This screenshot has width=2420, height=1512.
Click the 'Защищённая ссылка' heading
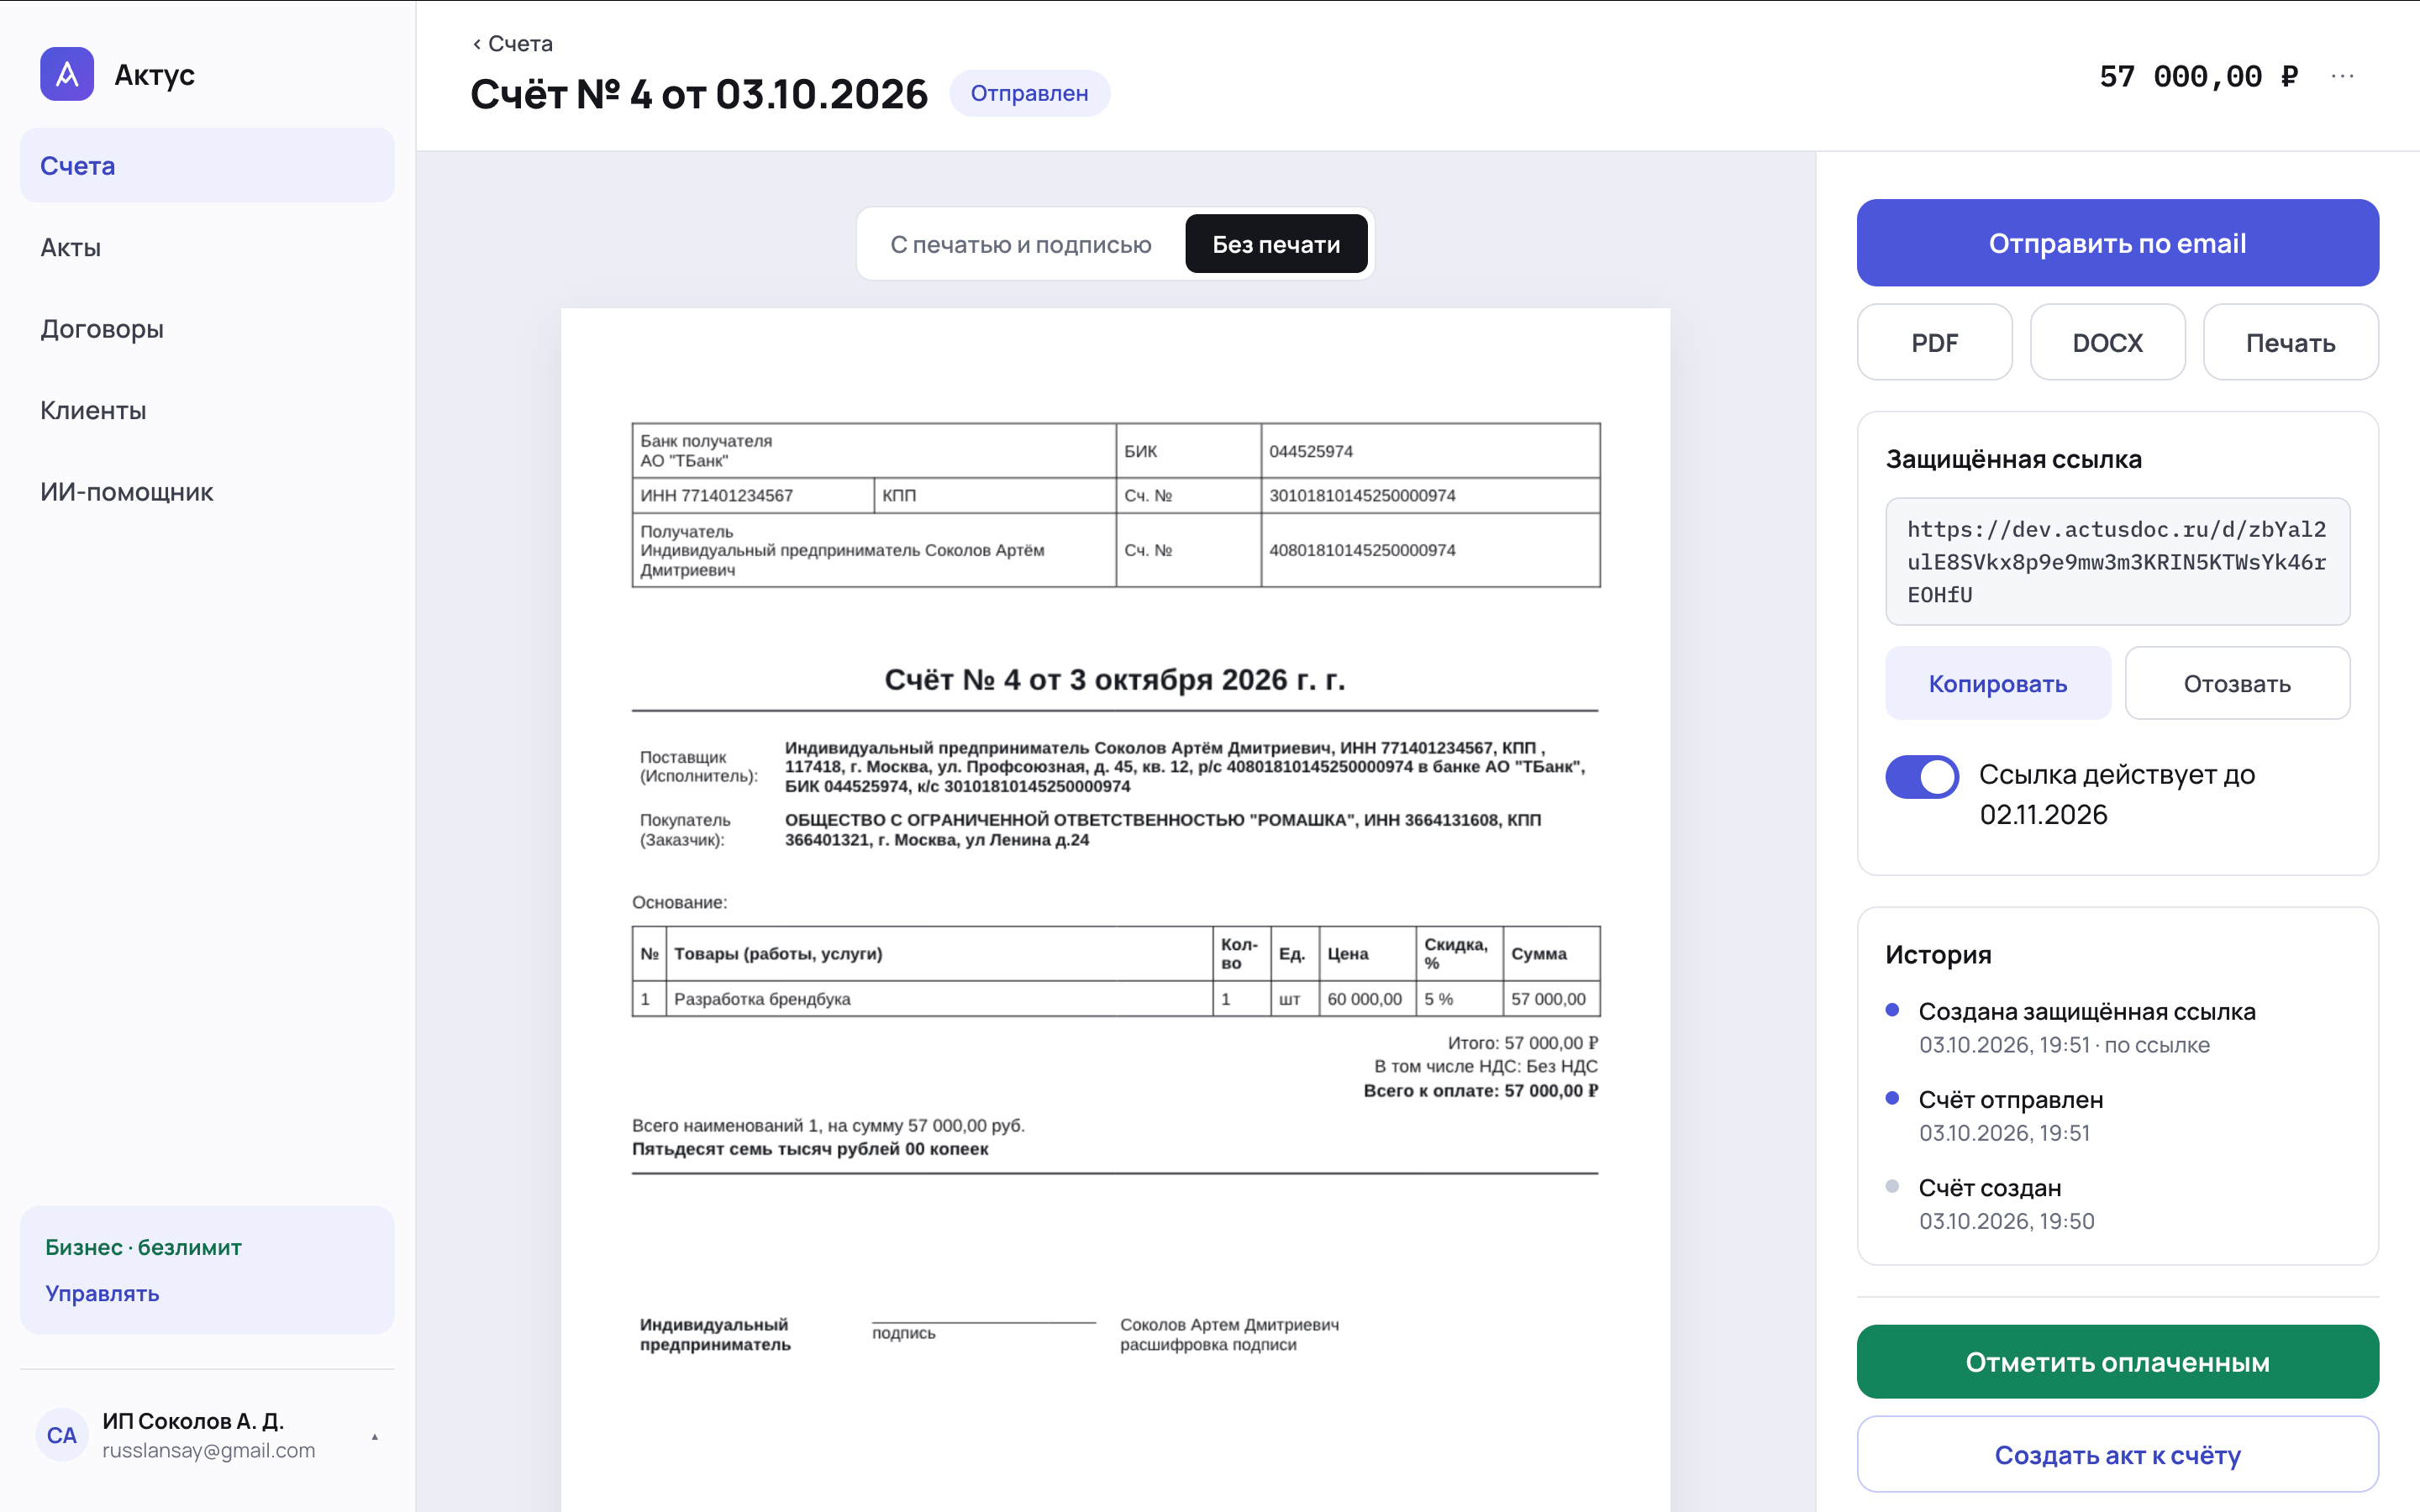coord(2013,459)
